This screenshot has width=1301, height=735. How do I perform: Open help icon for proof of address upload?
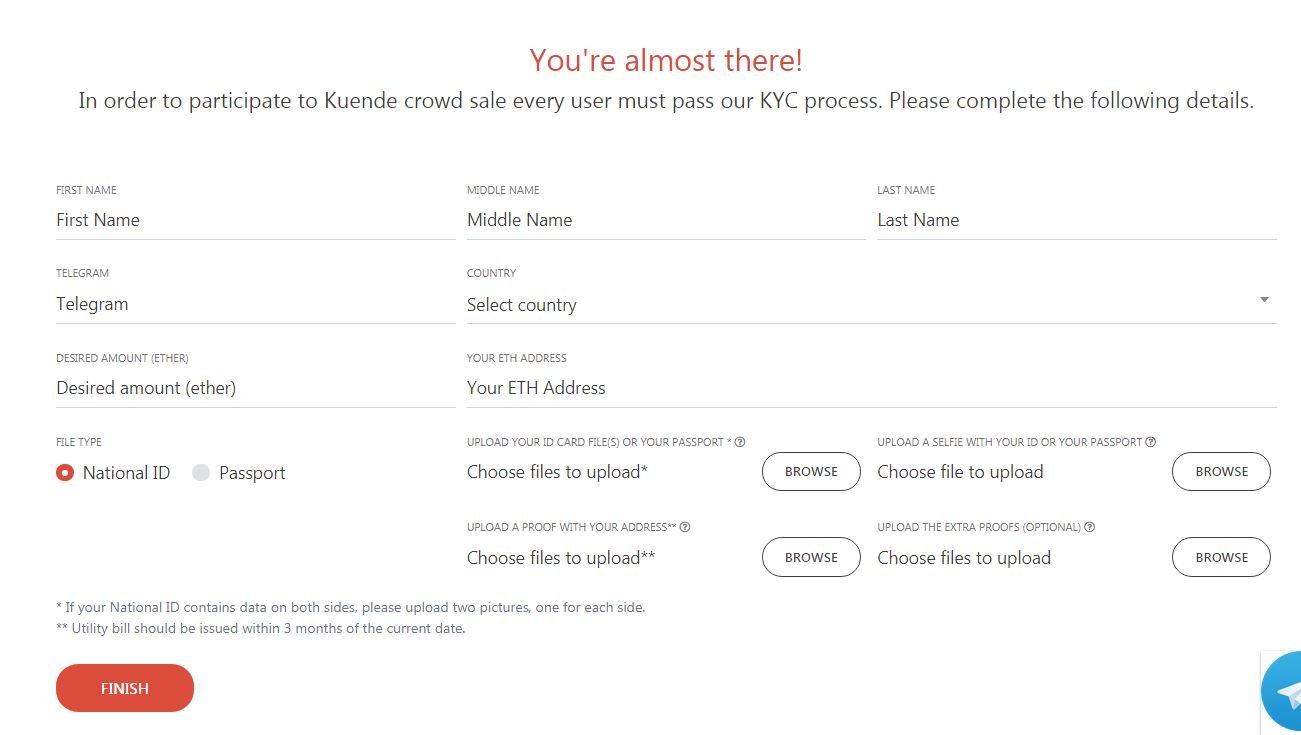point(686,527)
